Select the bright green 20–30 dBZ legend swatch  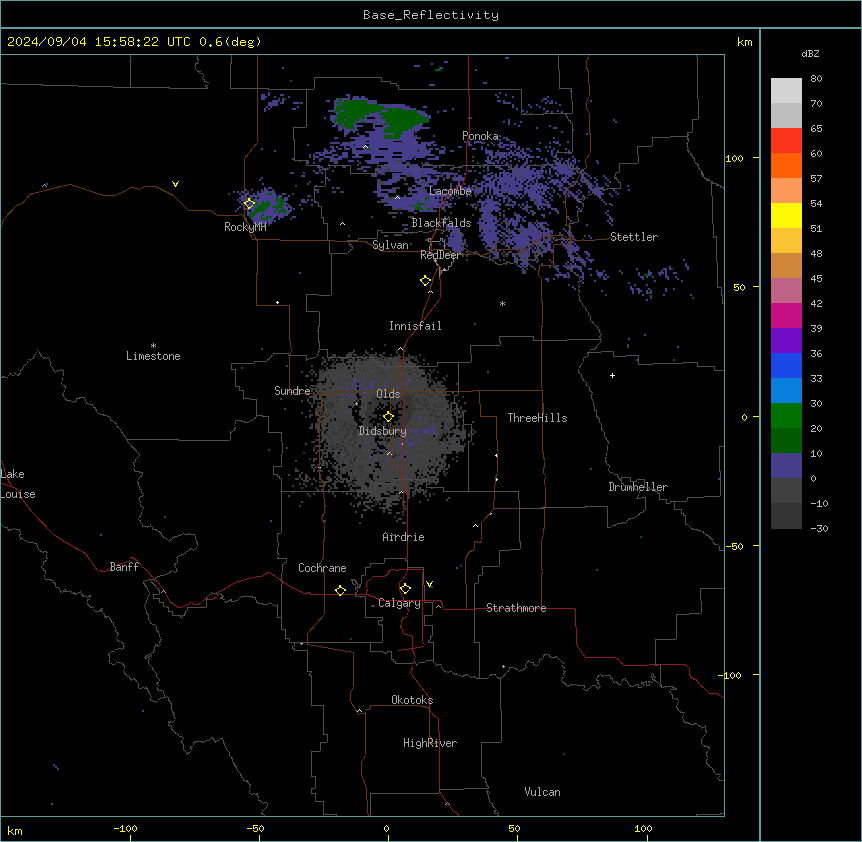coord(786,416)
